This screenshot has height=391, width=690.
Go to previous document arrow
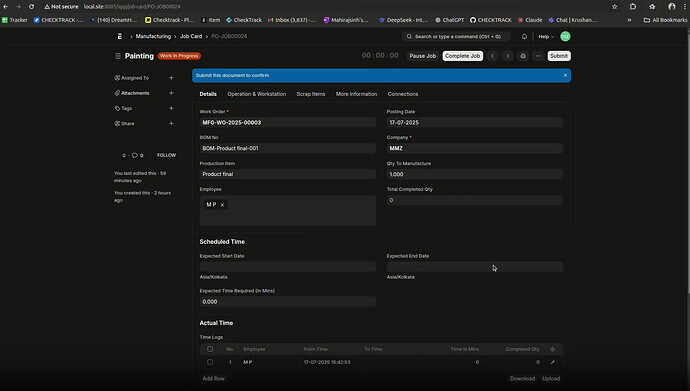[x=492, y=56]
